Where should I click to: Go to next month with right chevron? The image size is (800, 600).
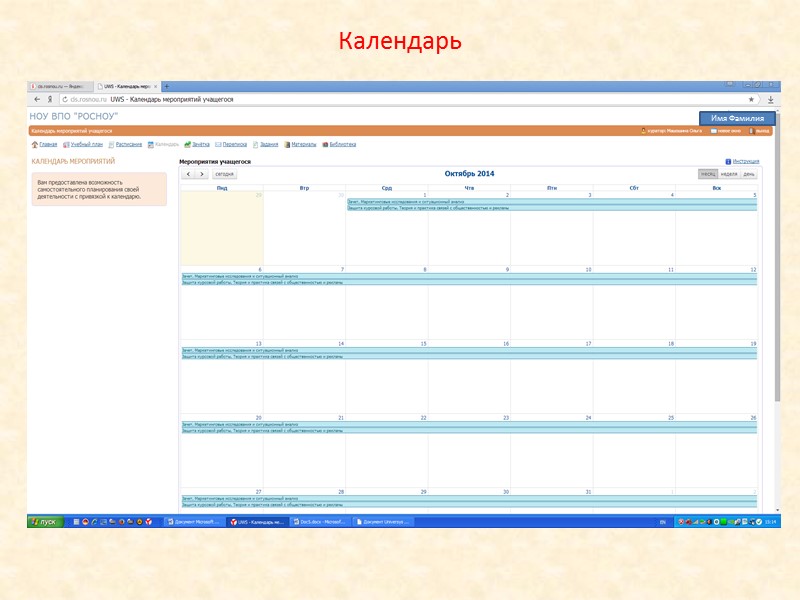(x=202, y=174)
